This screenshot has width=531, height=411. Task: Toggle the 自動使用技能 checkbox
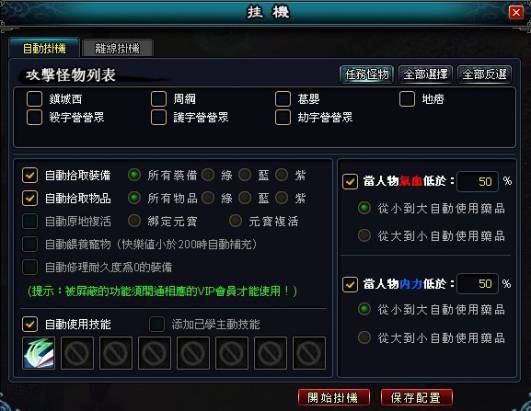tap(30, 324)
